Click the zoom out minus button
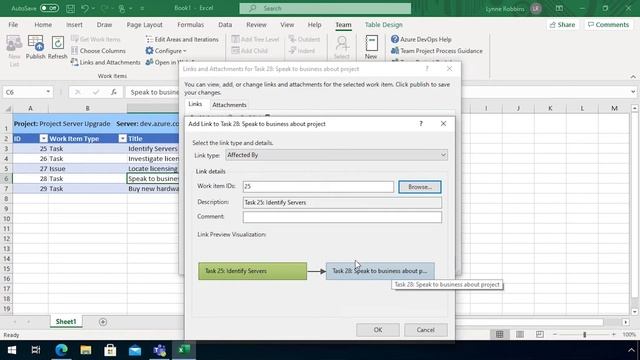 tap(555, 334)
